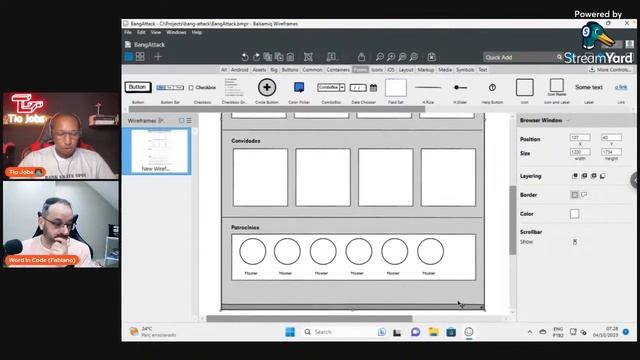Screen dimensions: 640x360
Task: Pick the Button control in library
Action: pyautogui.click(x=138, y=87)
